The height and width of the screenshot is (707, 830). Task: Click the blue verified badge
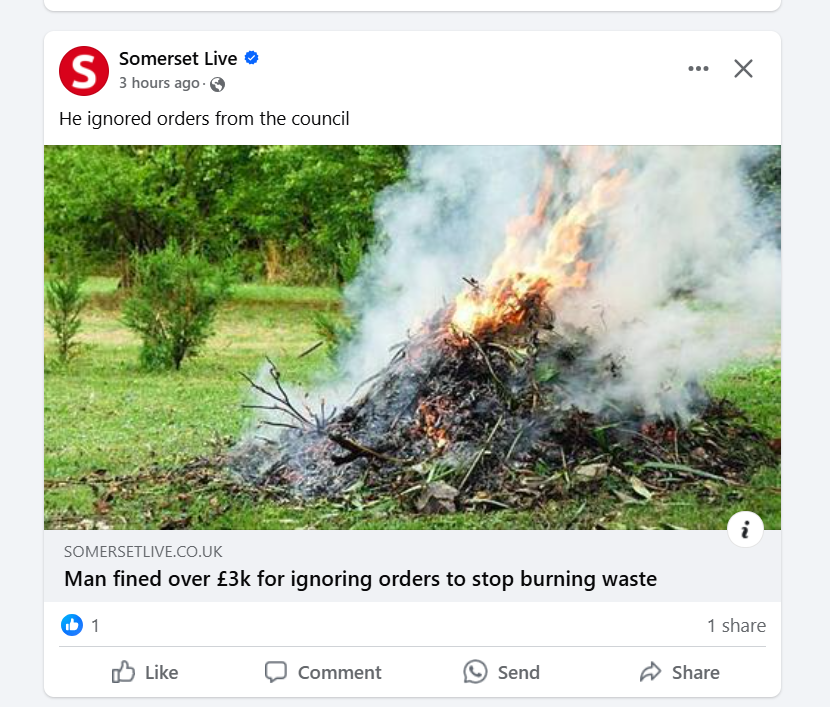click(x=252, y=58)
